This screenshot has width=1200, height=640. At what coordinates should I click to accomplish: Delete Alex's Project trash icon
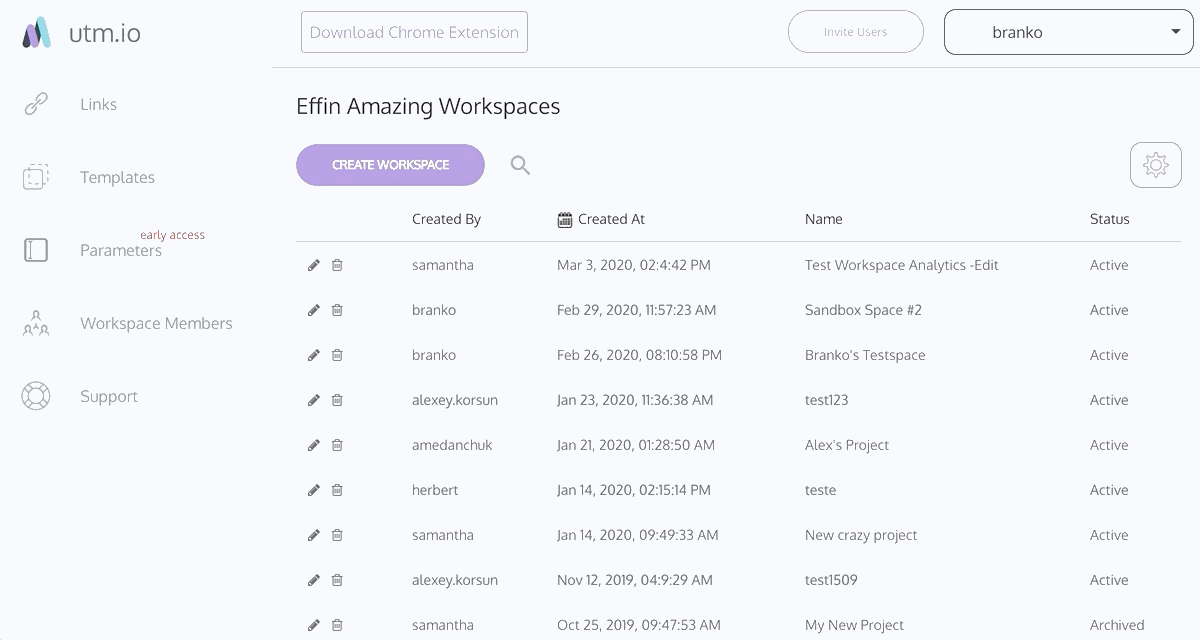(x=337, y=445)
